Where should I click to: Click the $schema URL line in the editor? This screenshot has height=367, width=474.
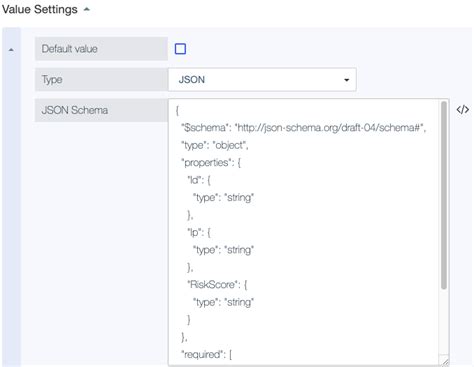[x=304, y=128]
